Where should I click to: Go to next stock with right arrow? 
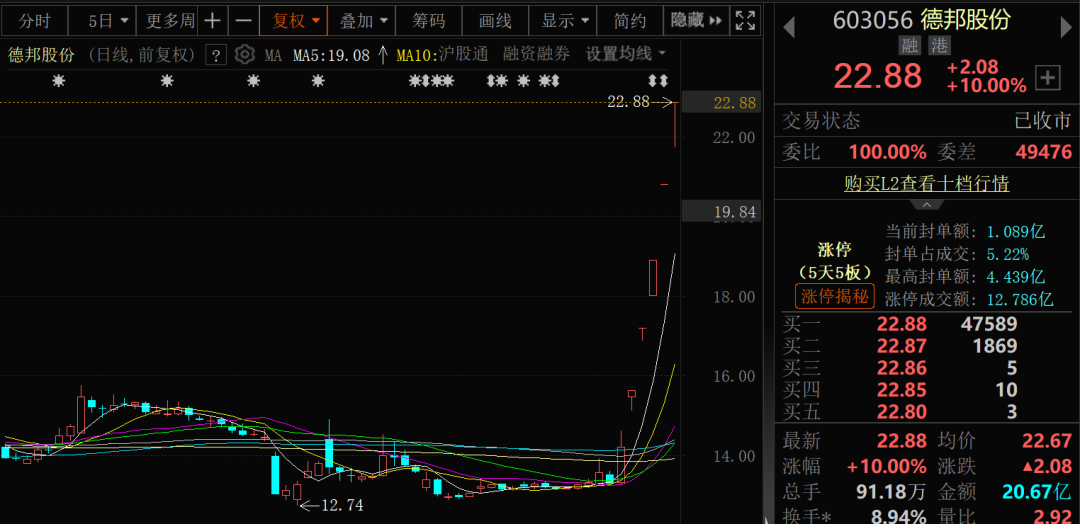point(1067,27)
